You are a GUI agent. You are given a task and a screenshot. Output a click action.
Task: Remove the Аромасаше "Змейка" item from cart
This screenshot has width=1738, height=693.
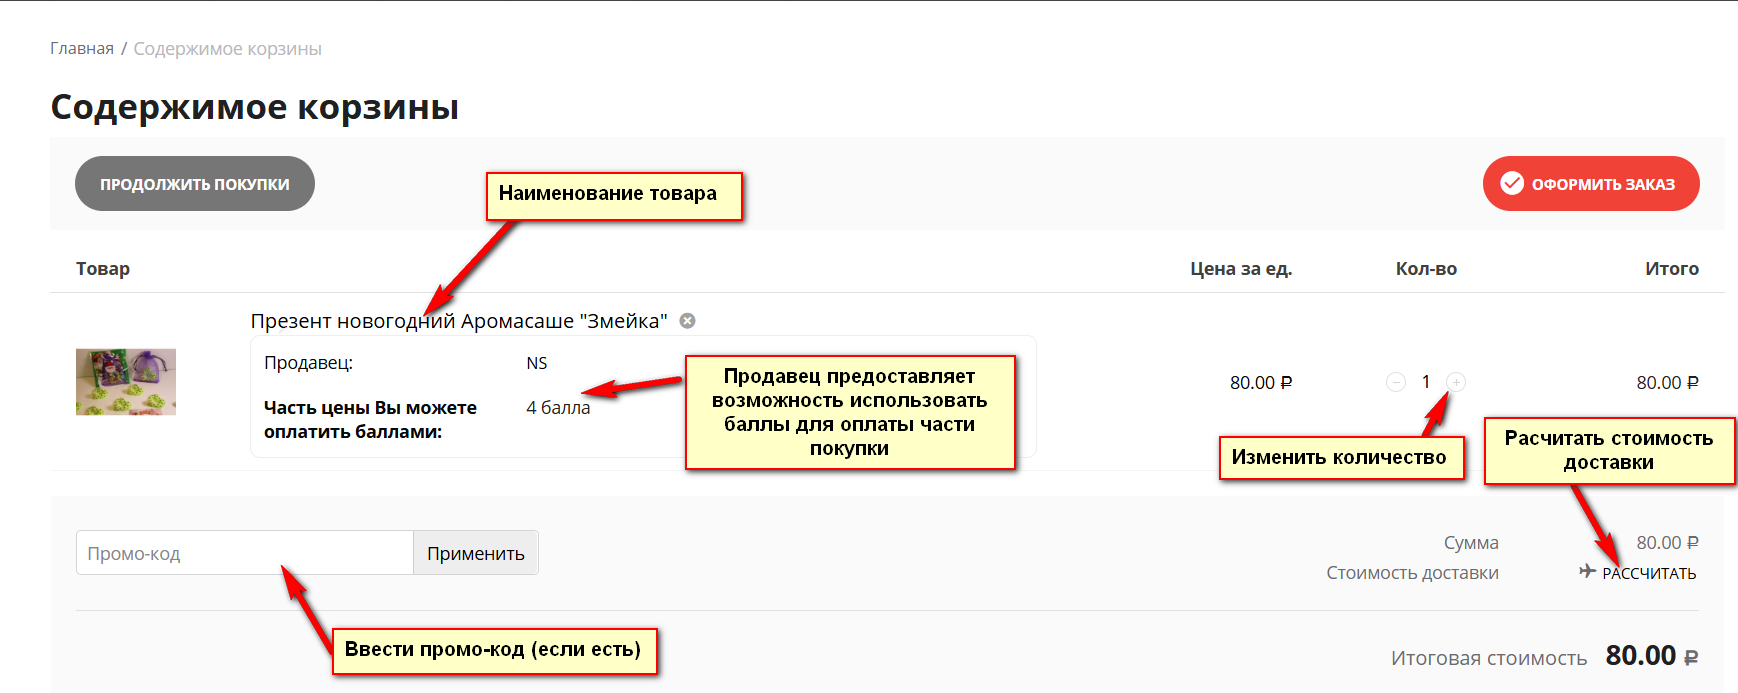coord(687,321)
